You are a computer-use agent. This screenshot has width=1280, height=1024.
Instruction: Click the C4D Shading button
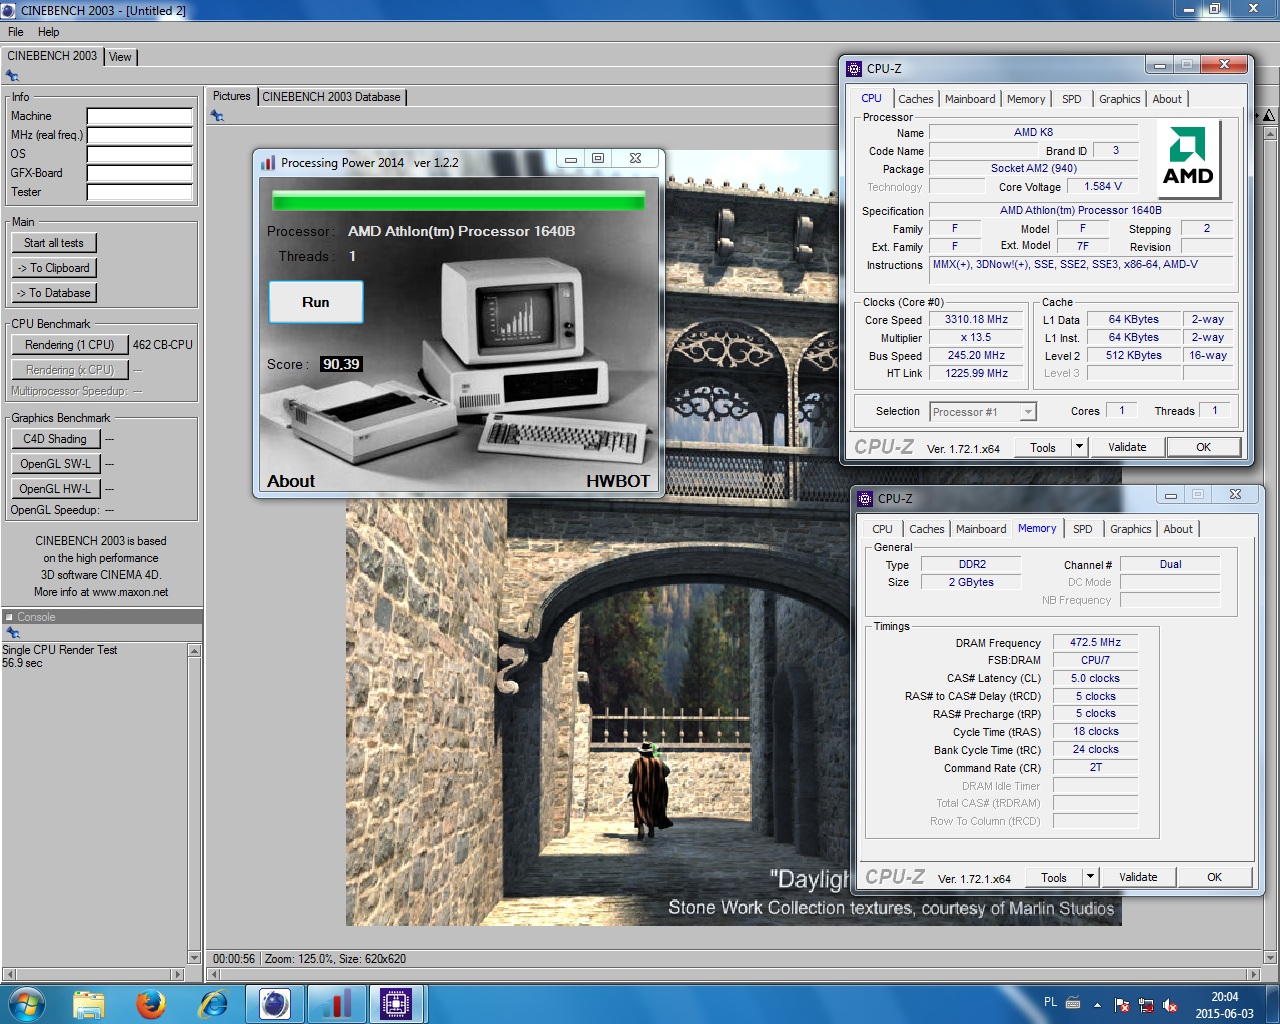55,439
